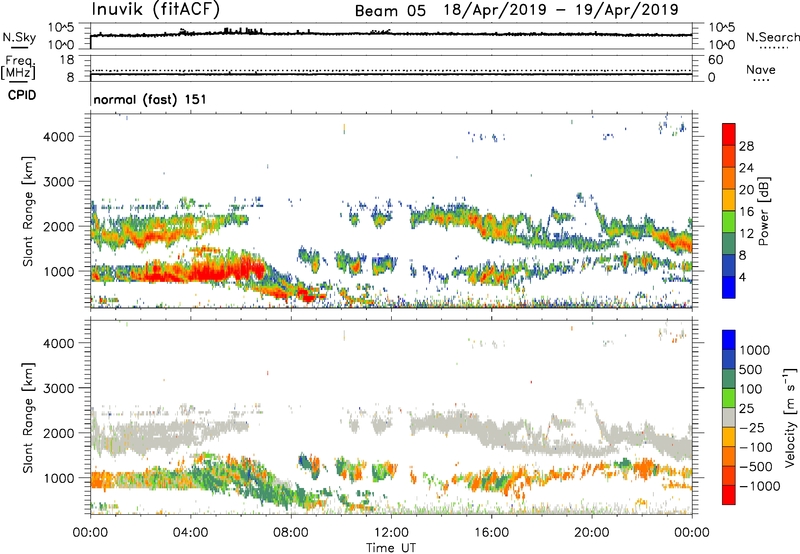
Task: Click the N.Search legend label
Action: tap(772, 37)
